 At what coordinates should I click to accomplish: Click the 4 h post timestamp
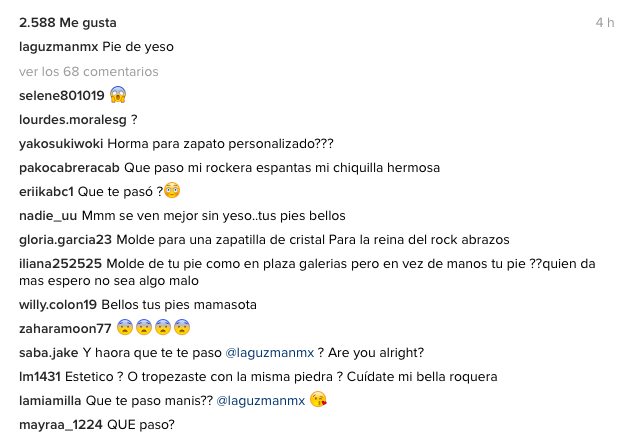(x=605, y=23)
